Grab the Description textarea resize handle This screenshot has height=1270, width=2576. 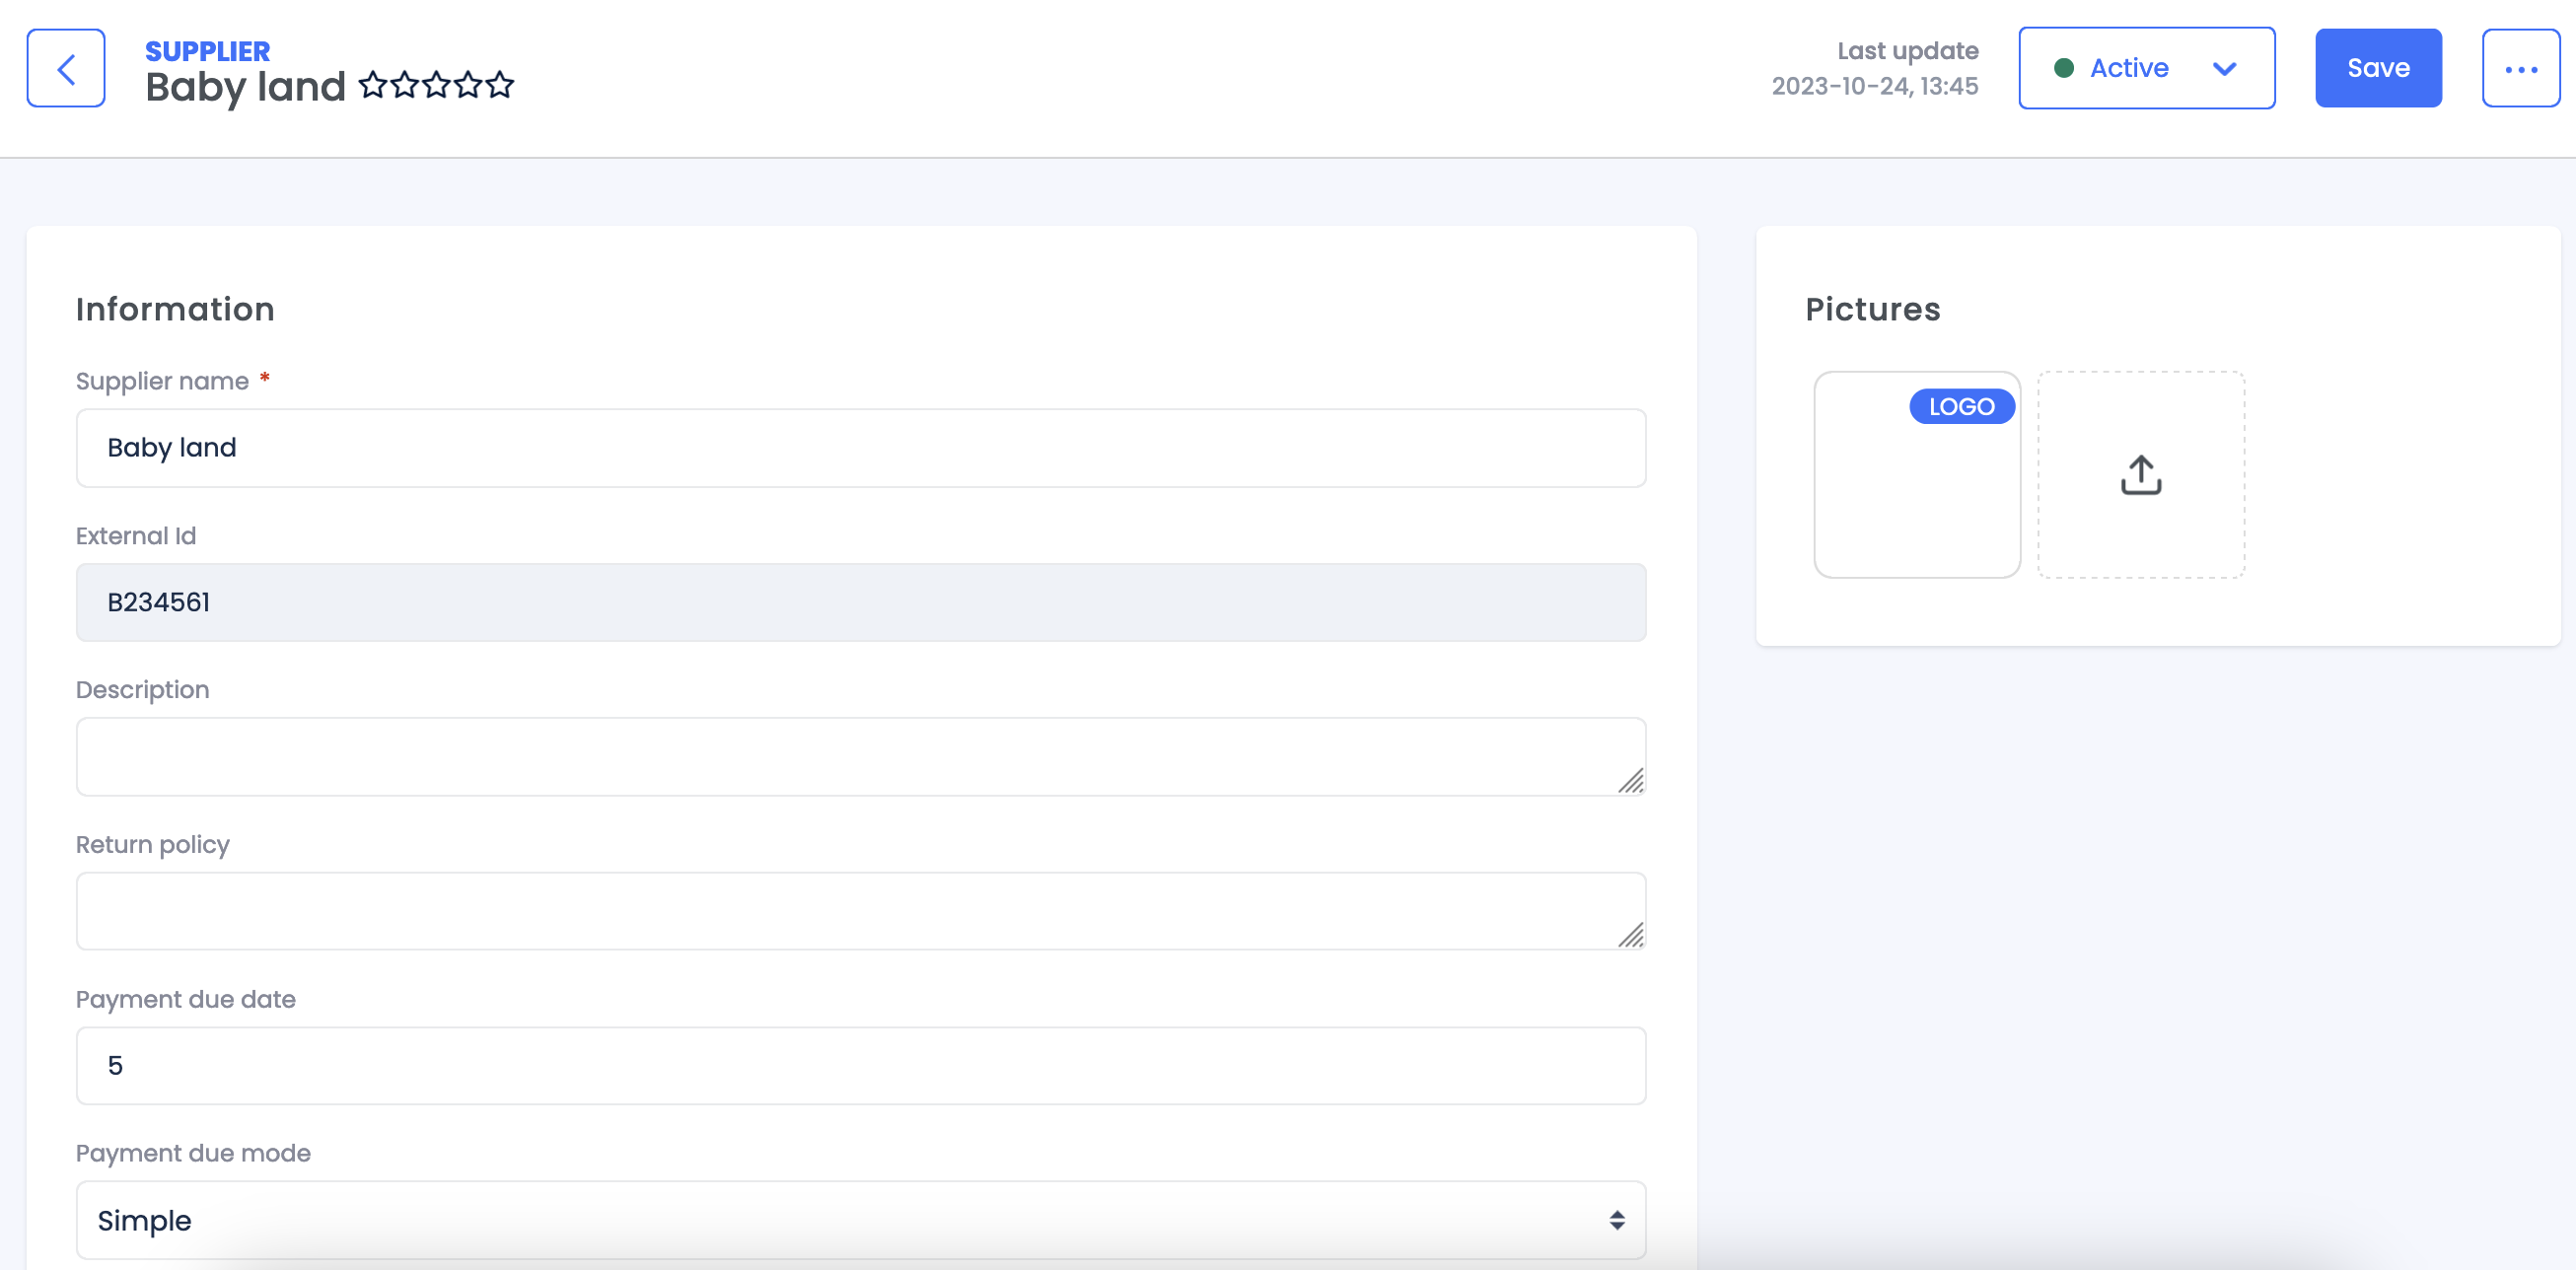pos(1631,781)
